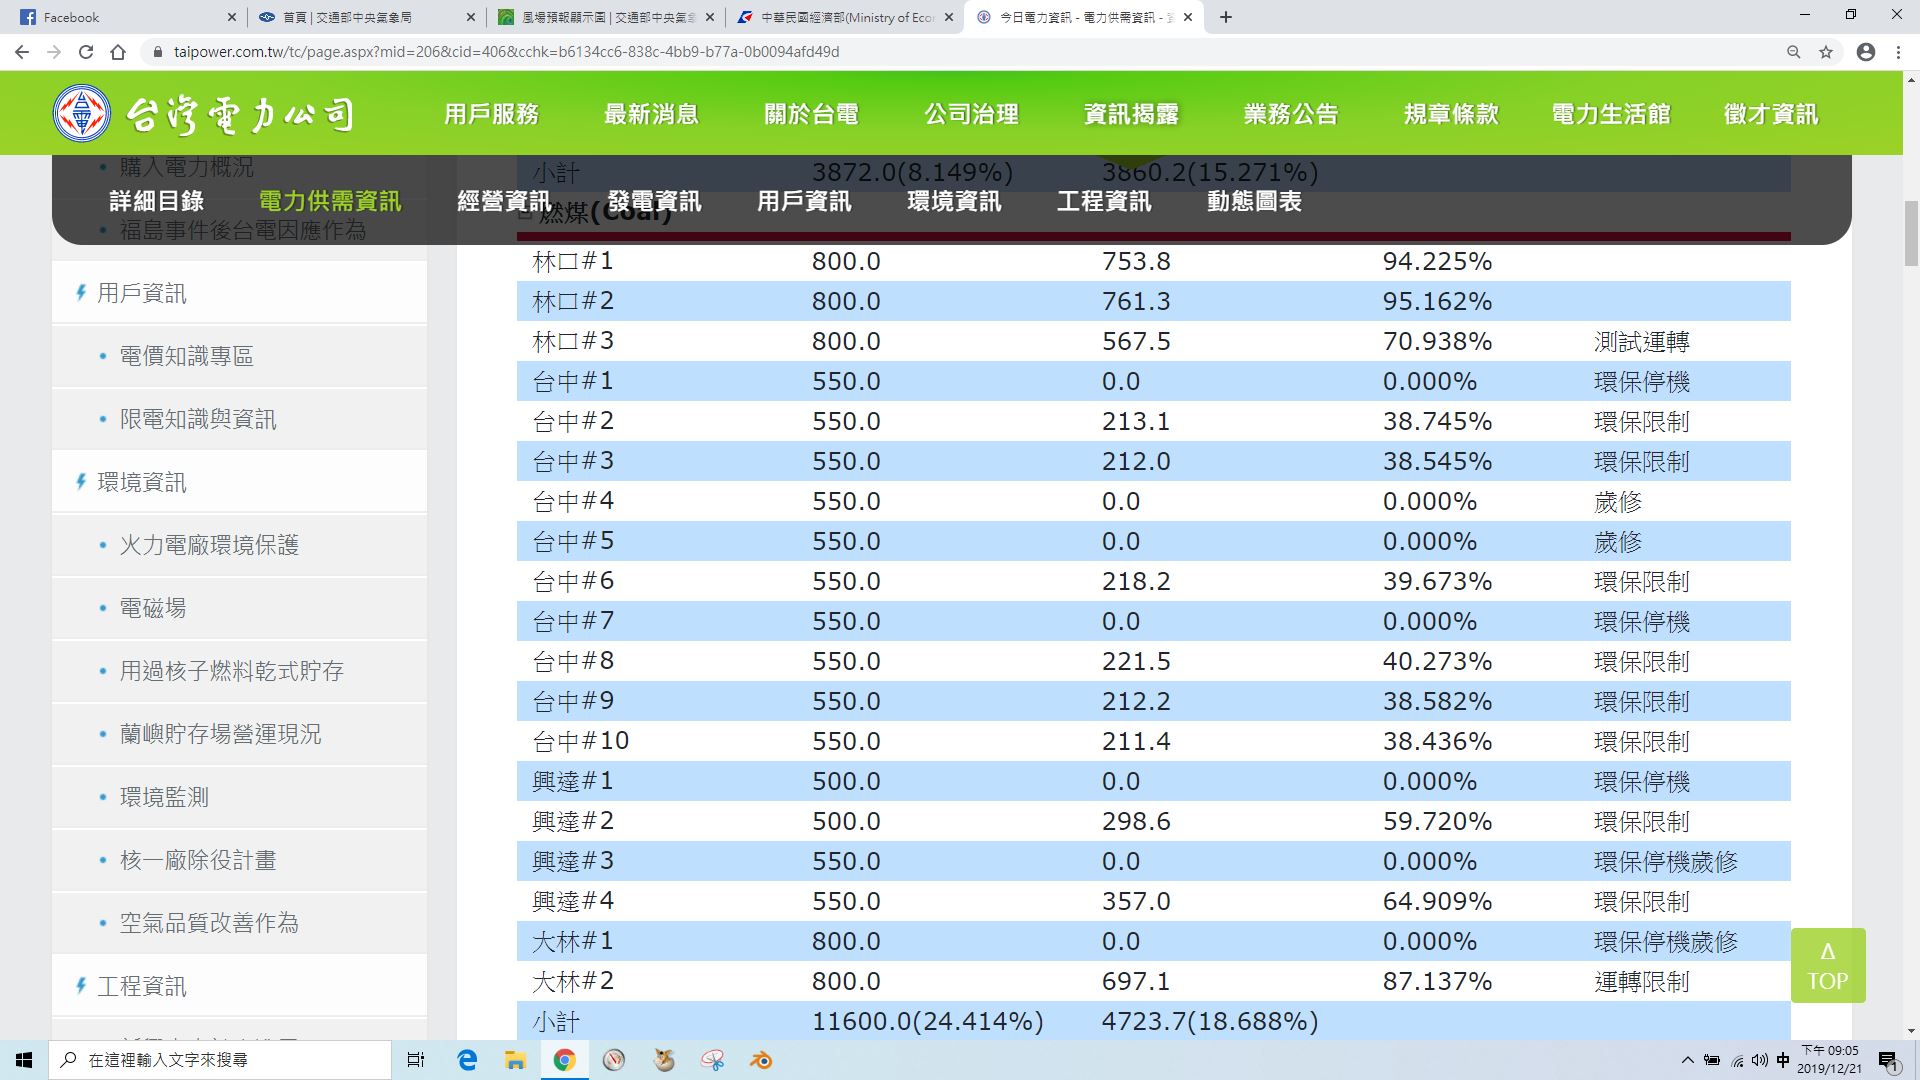Open 公司治理 main menu
This screenshot has width=1920, height=1080.
(971, 114)
